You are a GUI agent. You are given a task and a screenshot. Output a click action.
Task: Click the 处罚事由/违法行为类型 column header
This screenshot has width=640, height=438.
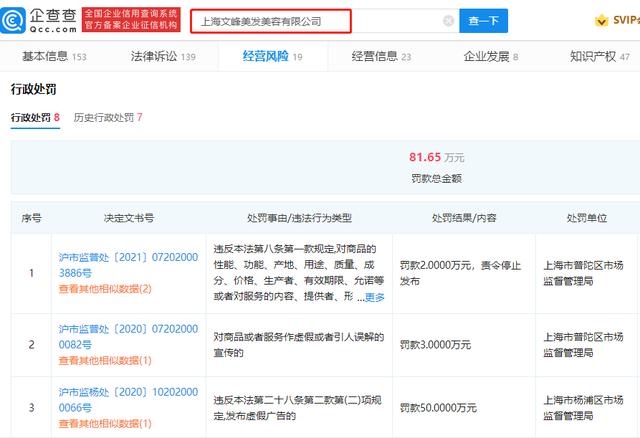(299, 218)
